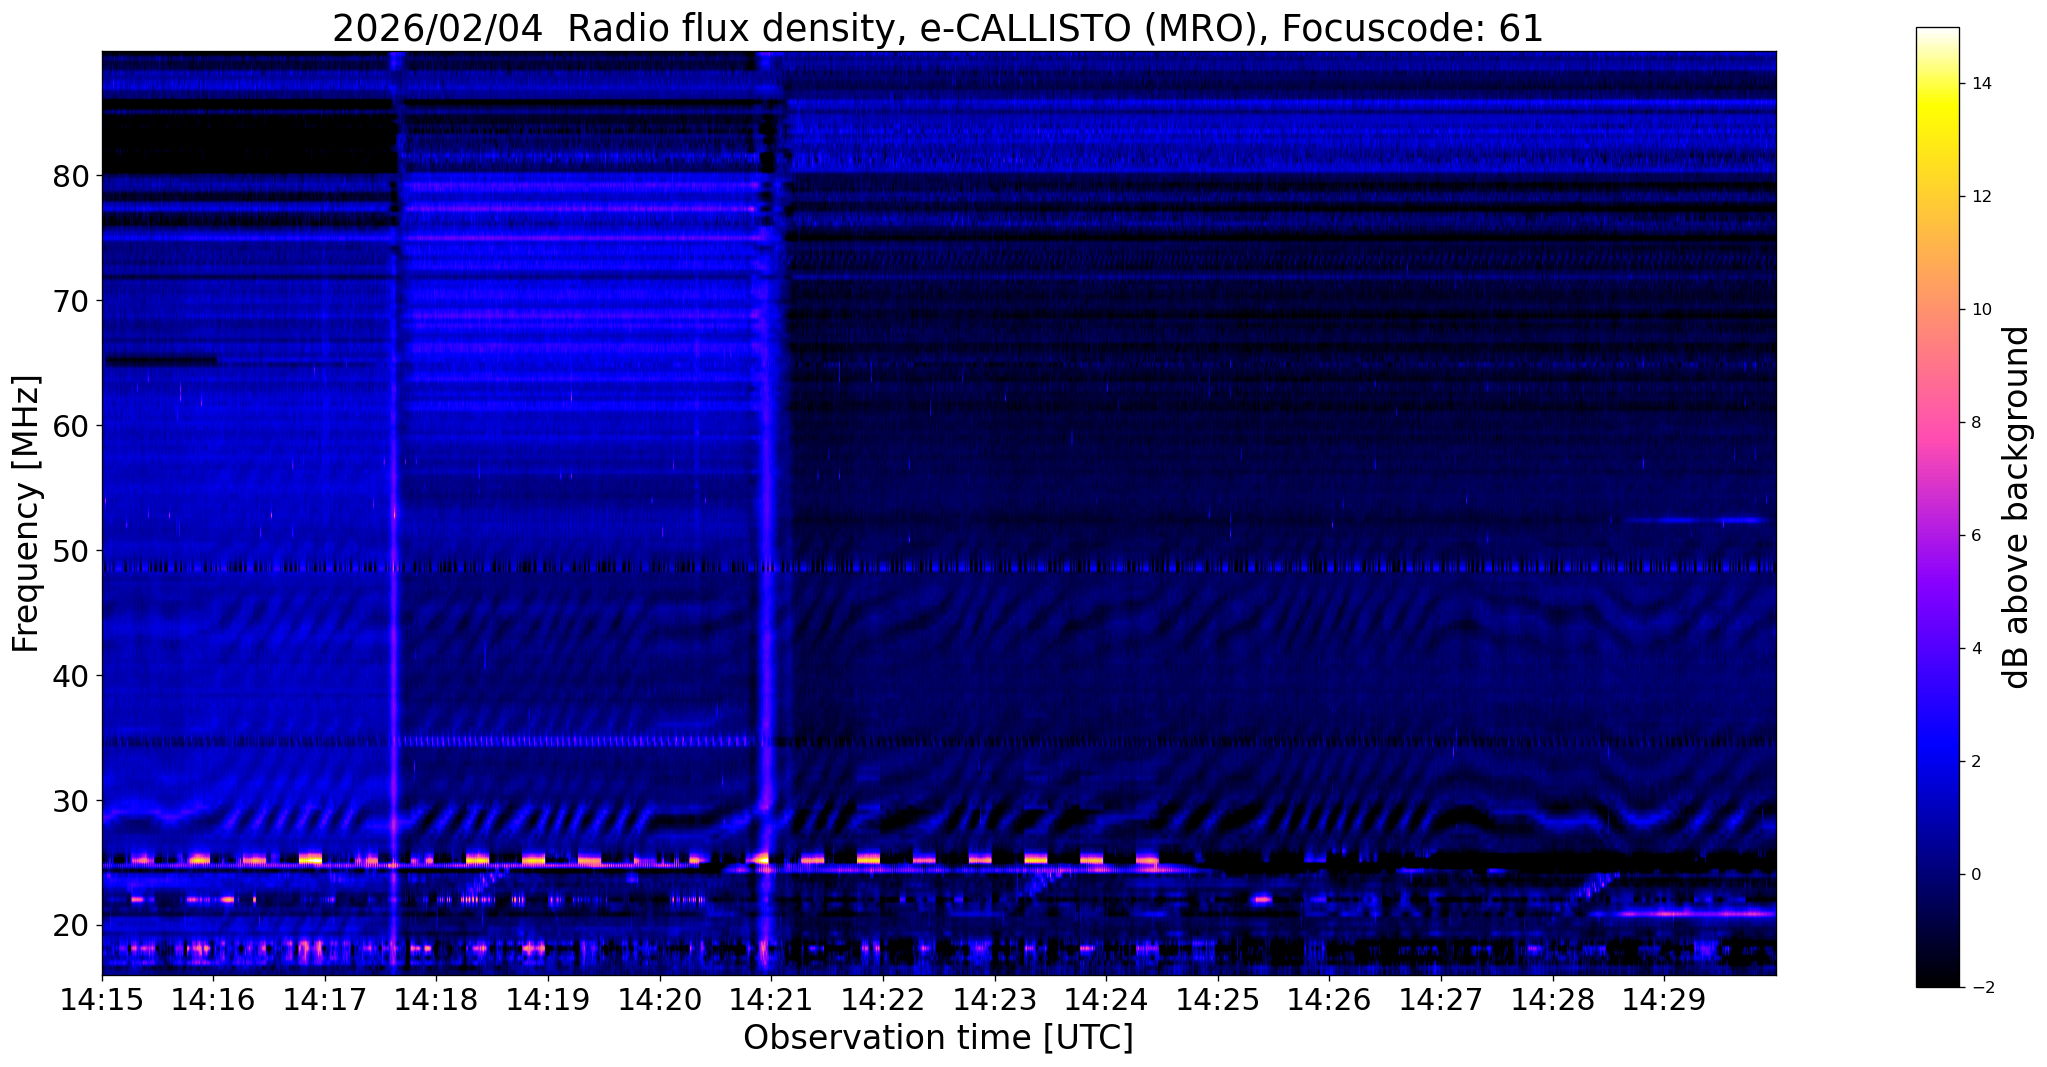Click the 'dB above background' colorbar label
This screenshot has width=2047, height=1067.
click(2017, 507)
